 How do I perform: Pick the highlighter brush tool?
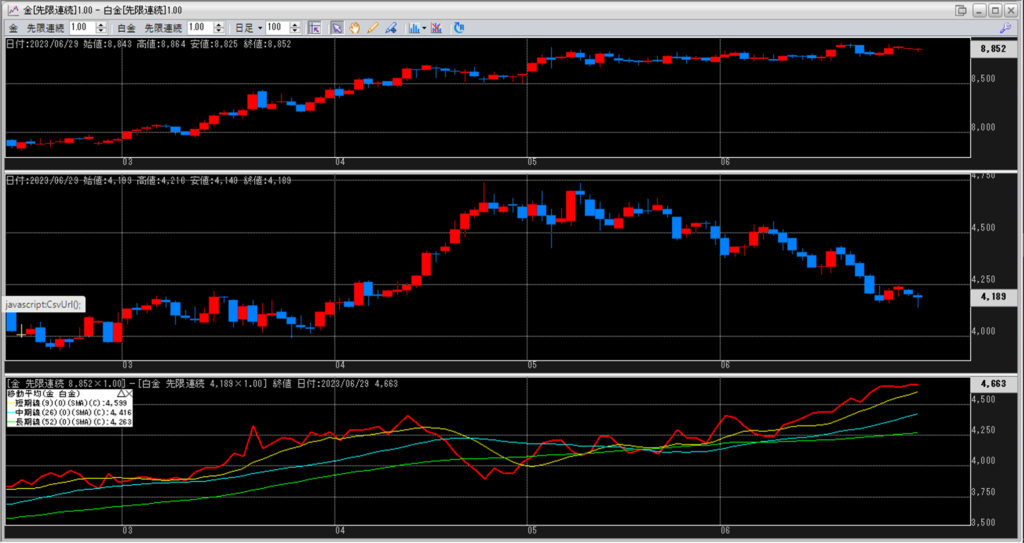389,27
